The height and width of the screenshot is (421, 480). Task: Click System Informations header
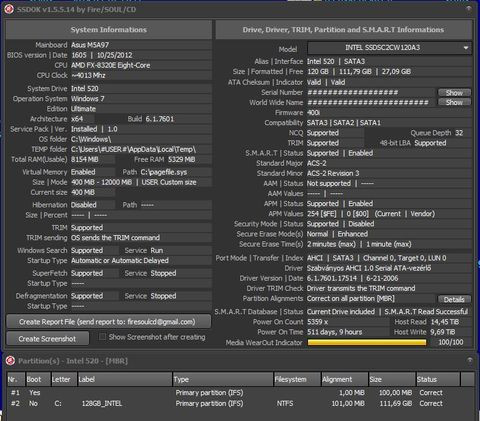click(109, 30)
